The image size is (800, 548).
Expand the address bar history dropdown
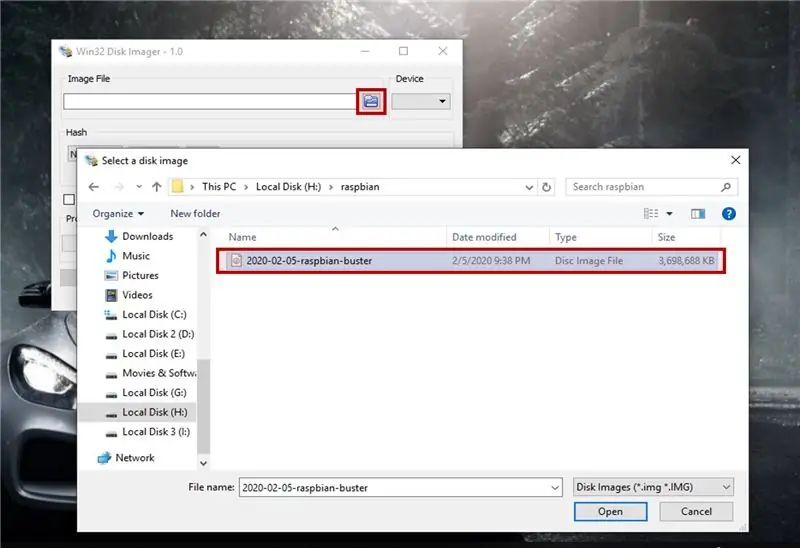click(529, 187)
